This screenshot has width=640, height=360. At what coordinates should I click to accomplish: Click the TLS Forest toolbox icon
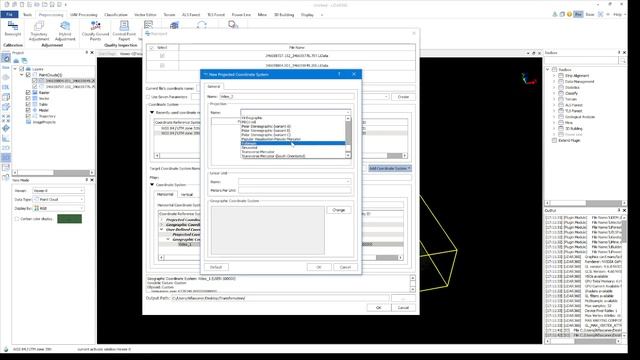[x=561, y=111]
